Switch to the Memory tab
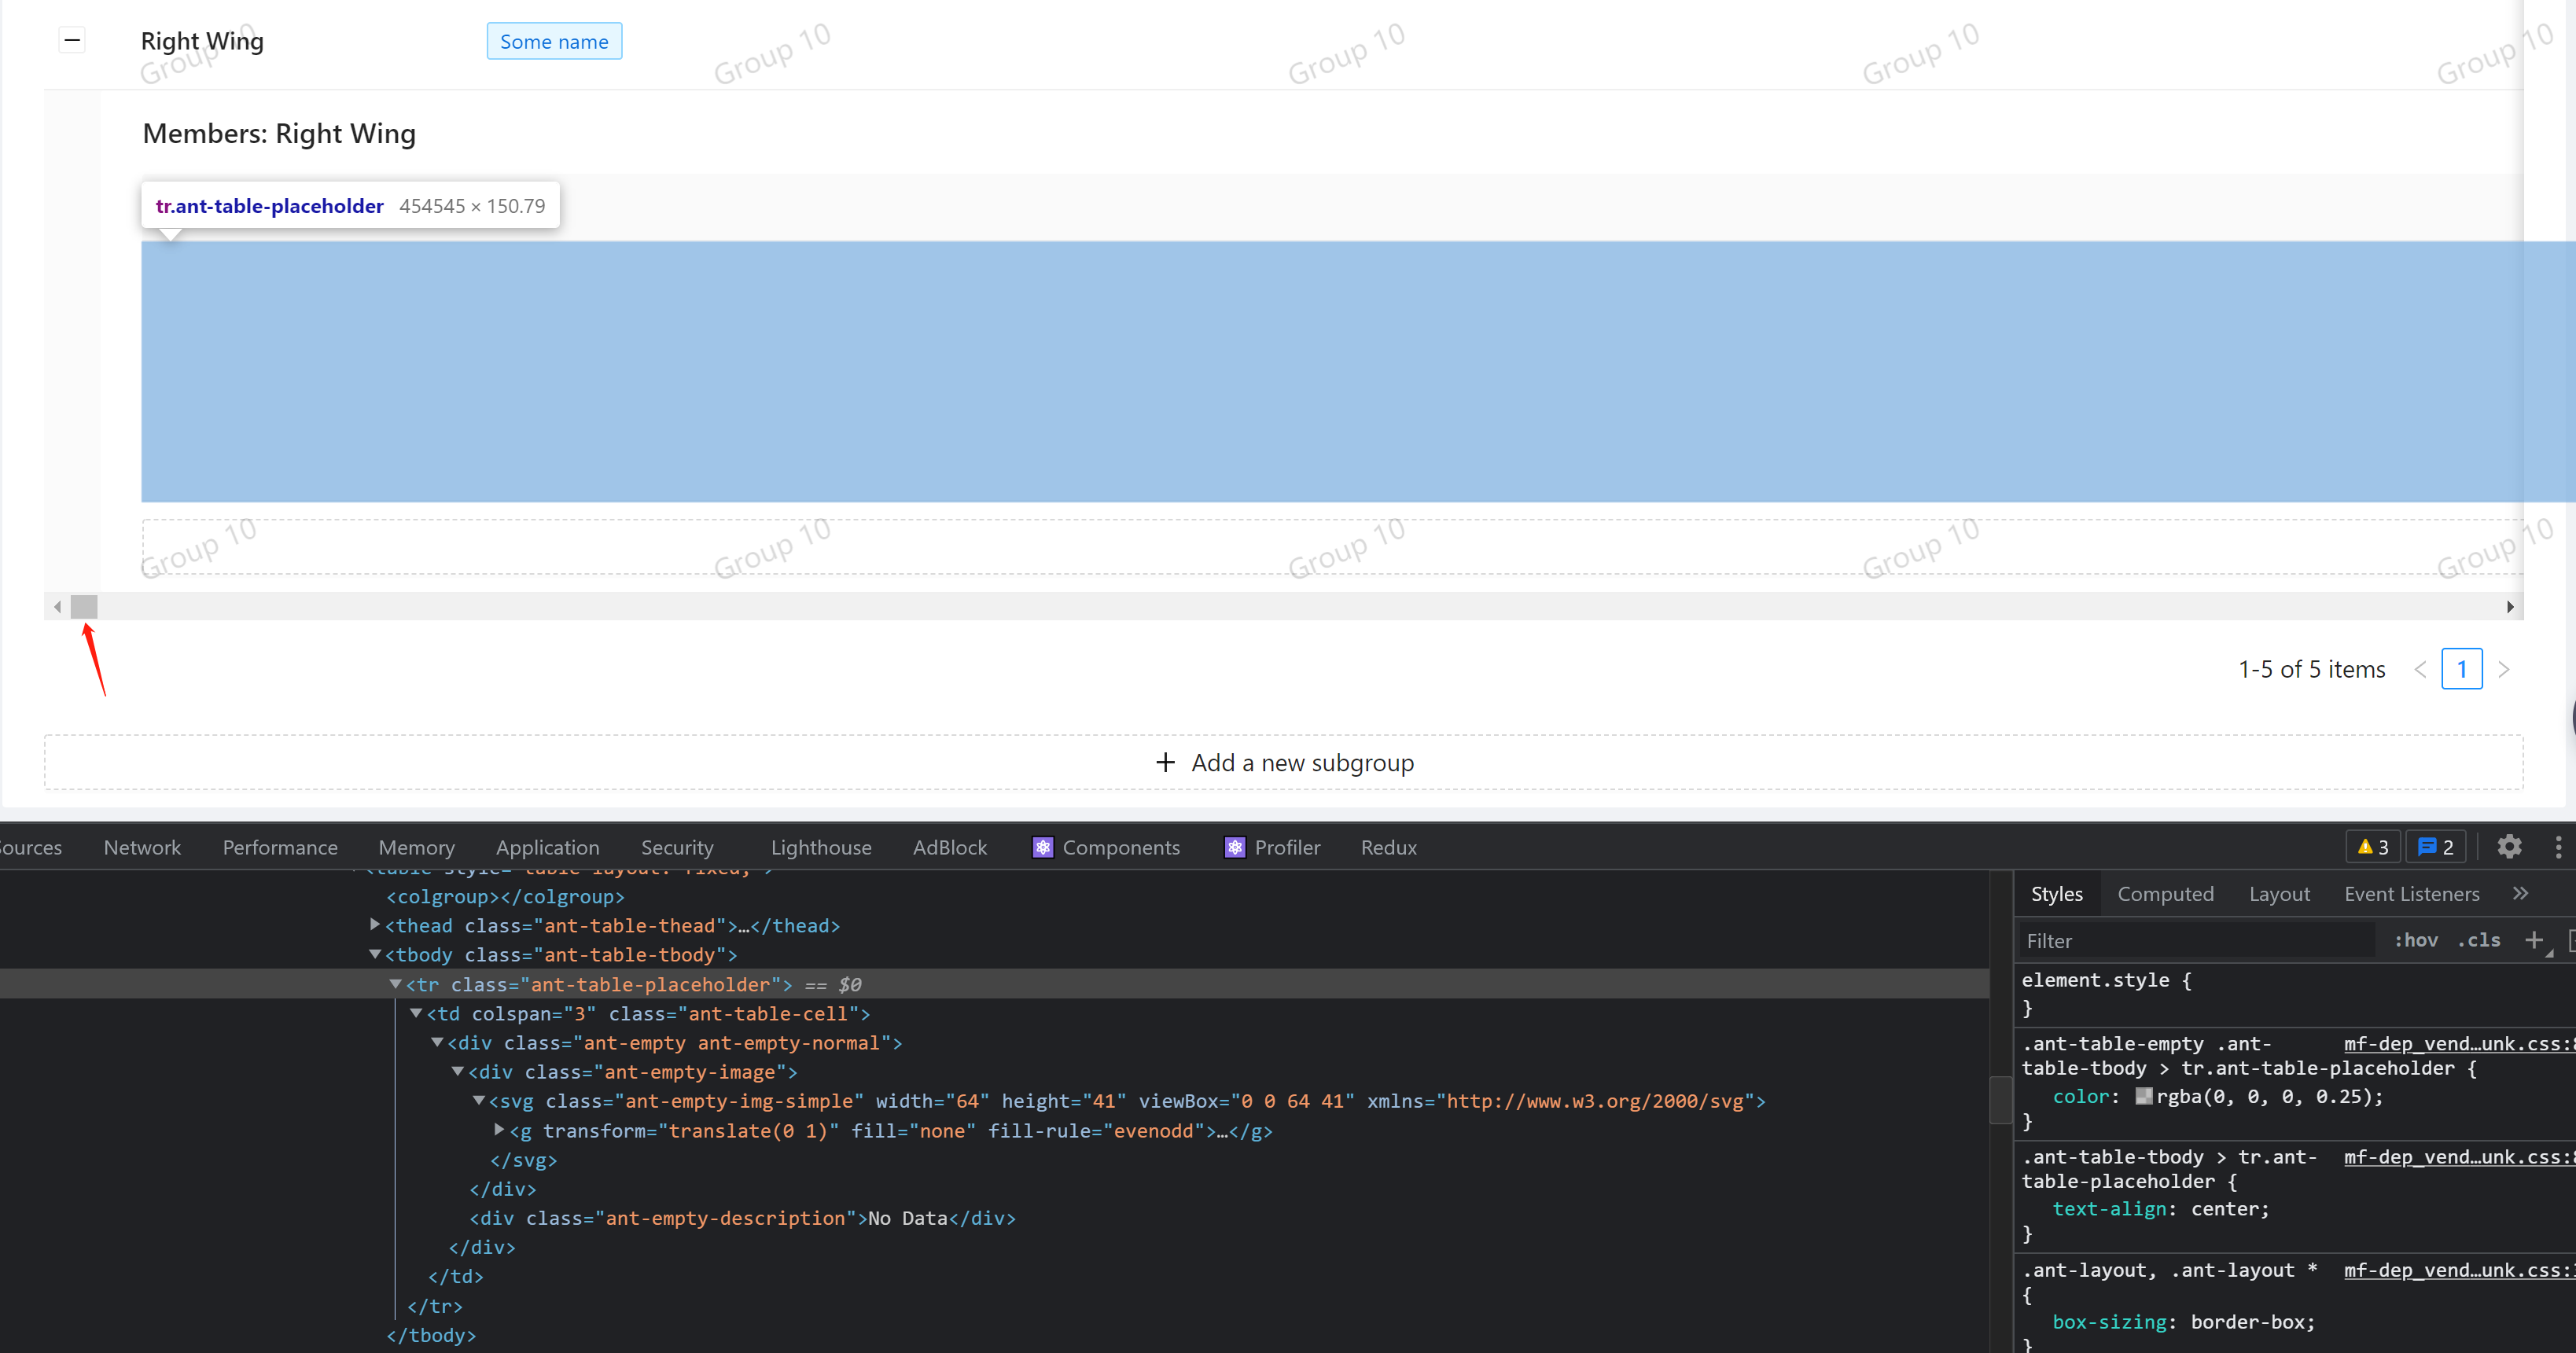The image size is (2576, 1353). point(416,847)
